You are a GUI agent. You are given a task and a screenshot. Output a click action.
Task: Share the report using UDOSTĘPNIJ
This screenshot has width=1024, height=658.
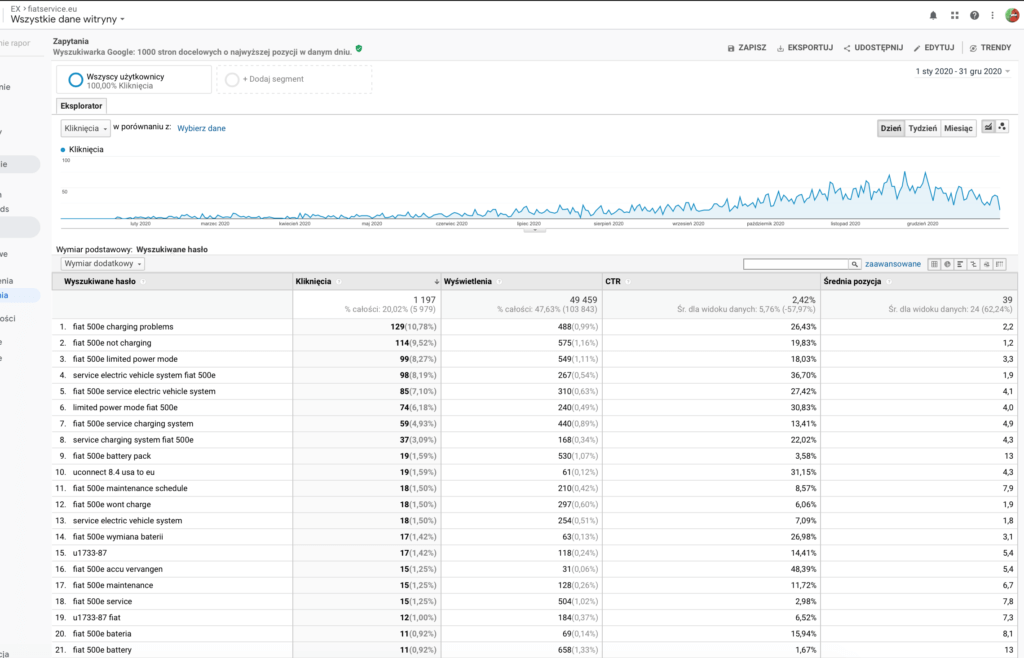873,48
